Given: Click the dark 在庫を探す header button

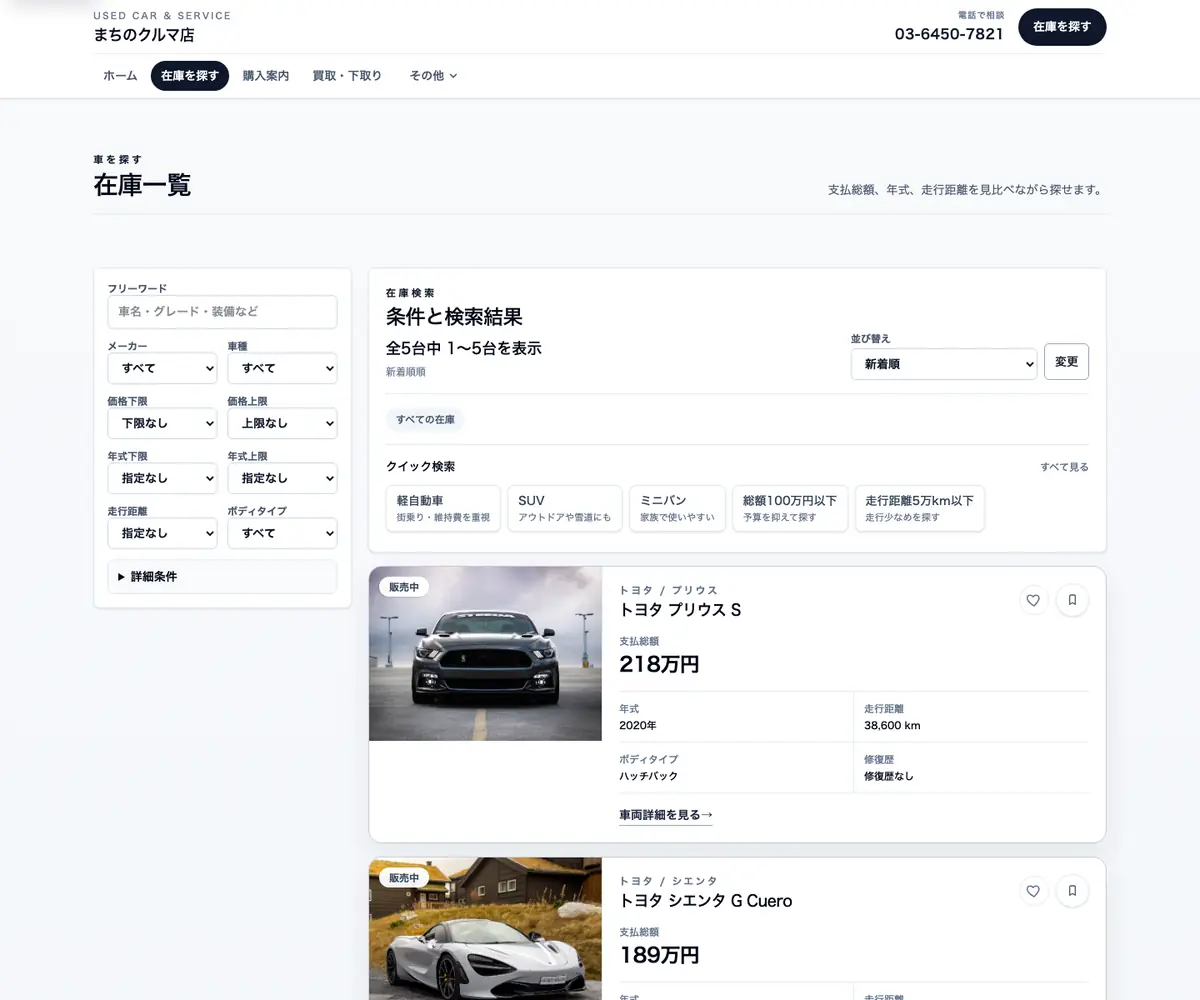Looking at the screenshot, I should coord(1062,27).
